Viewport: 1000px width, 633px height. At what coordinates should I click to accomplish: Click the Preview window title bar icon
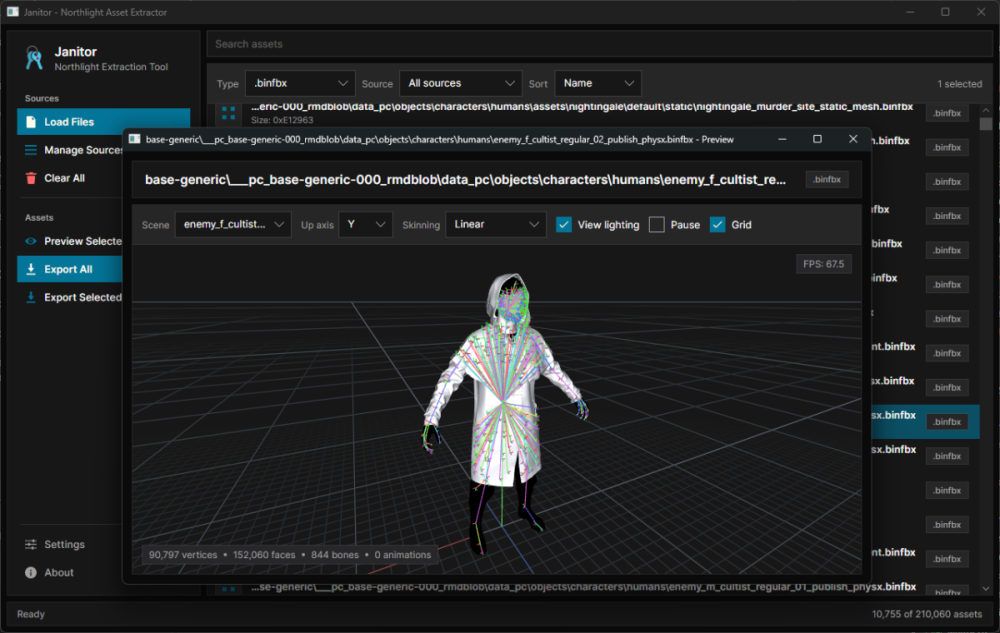pos(135,139)
